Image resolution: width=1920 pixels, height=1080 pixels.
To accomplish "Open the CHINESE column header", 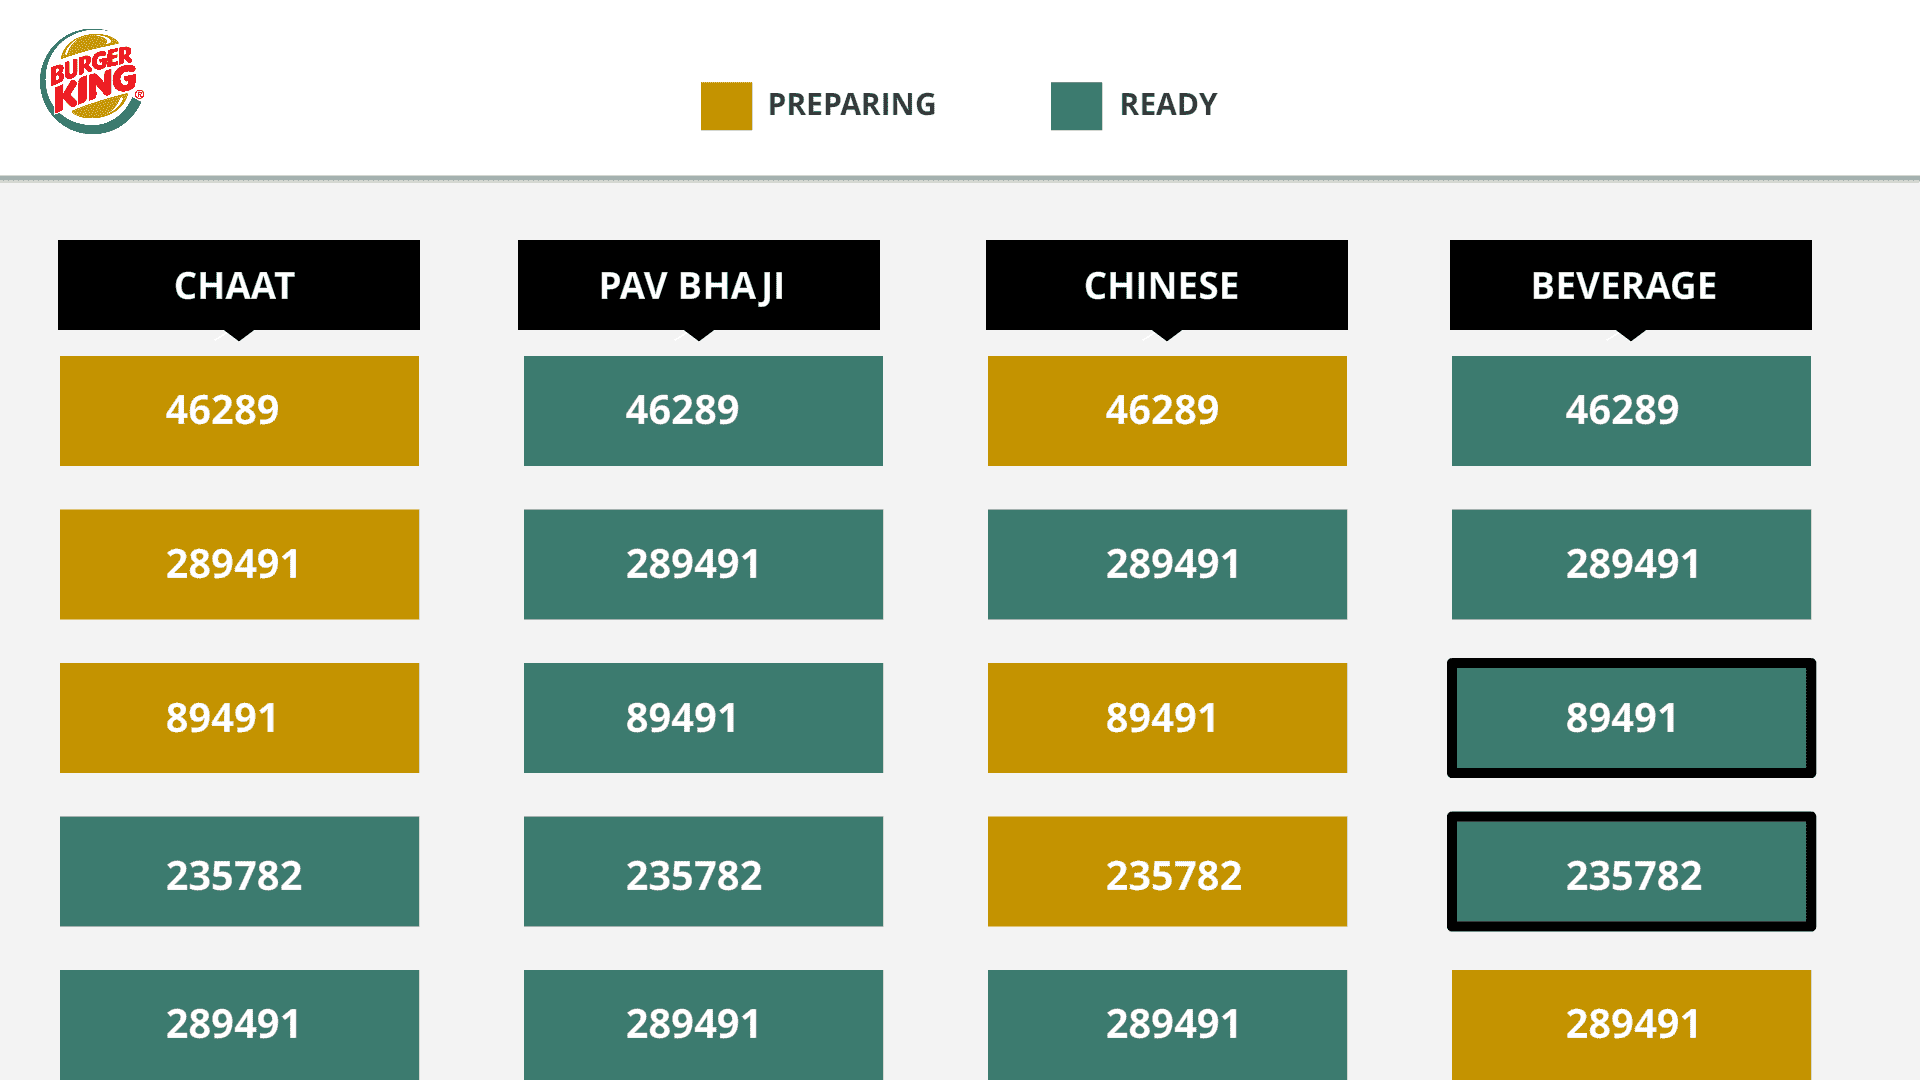I will pyautogui.click(x=1166, y=285).
